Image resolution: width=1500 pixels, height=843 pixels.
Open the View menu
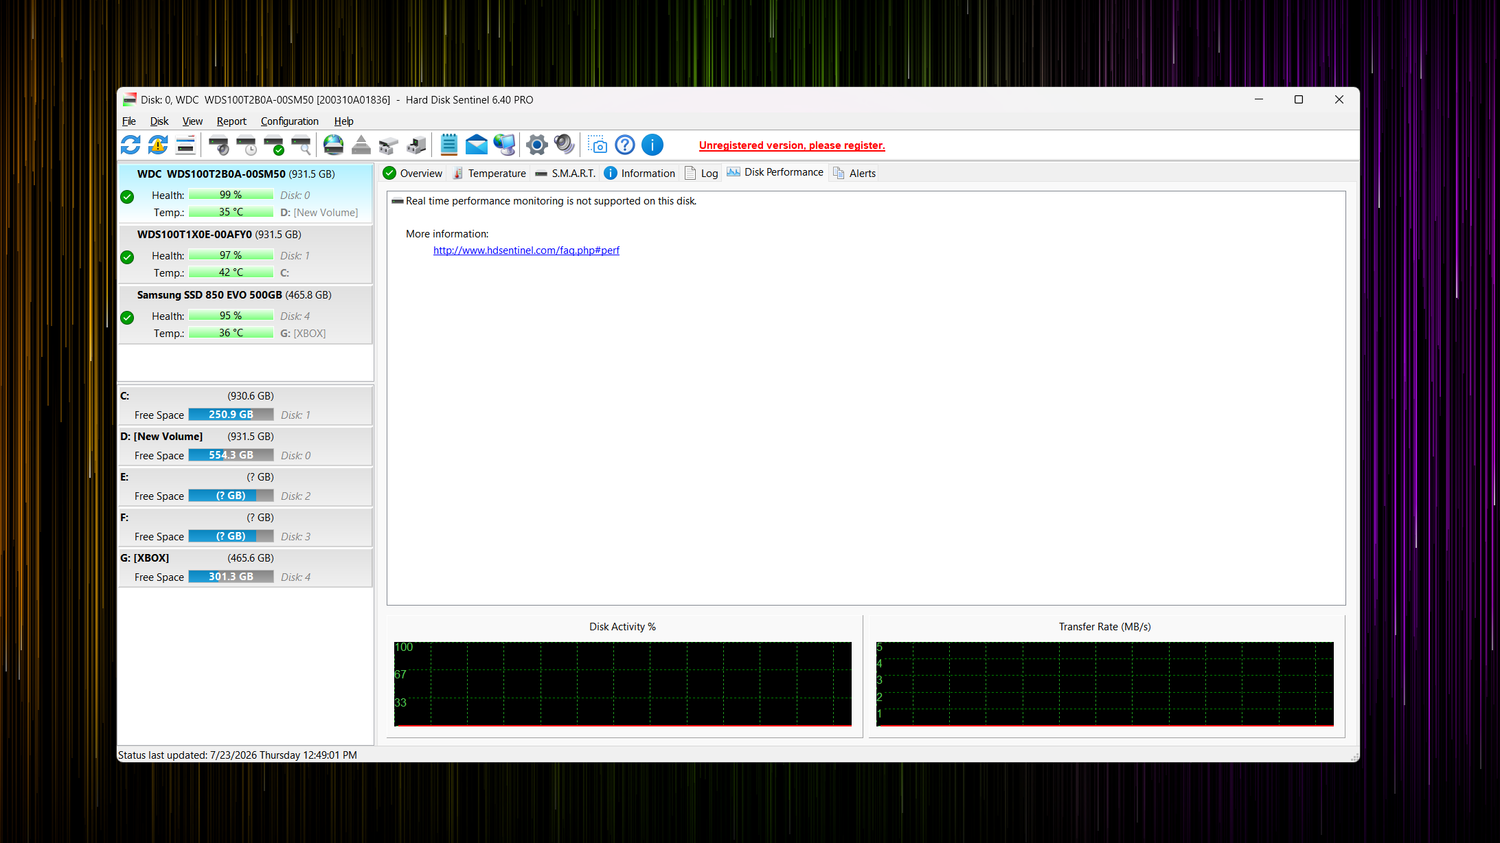[192, 121]
